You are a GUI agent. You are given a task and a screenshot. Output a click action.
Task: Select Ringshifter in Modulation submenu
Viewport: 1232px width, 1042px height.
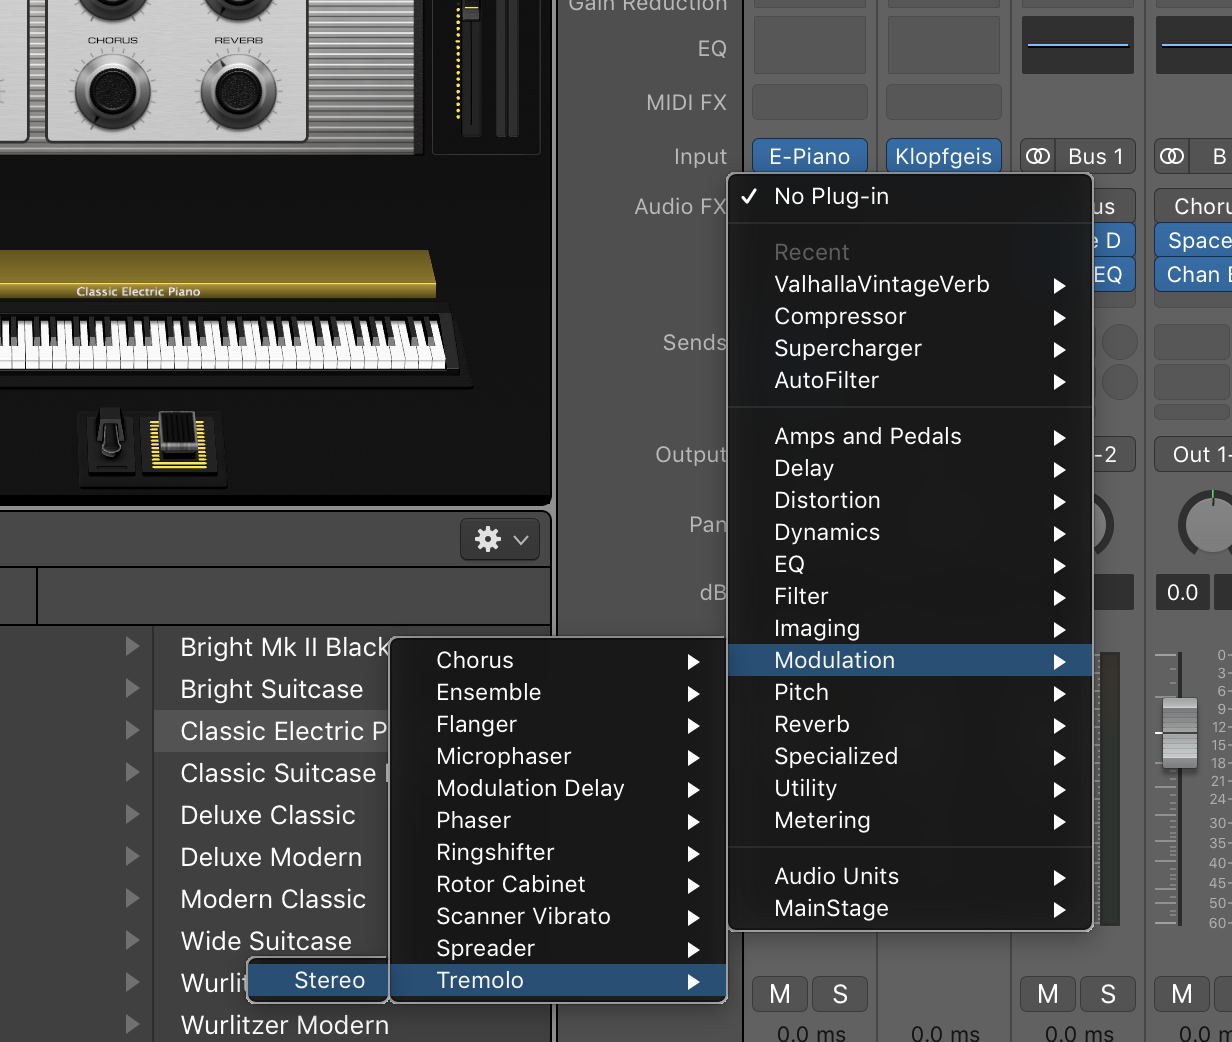pos(557,853)
